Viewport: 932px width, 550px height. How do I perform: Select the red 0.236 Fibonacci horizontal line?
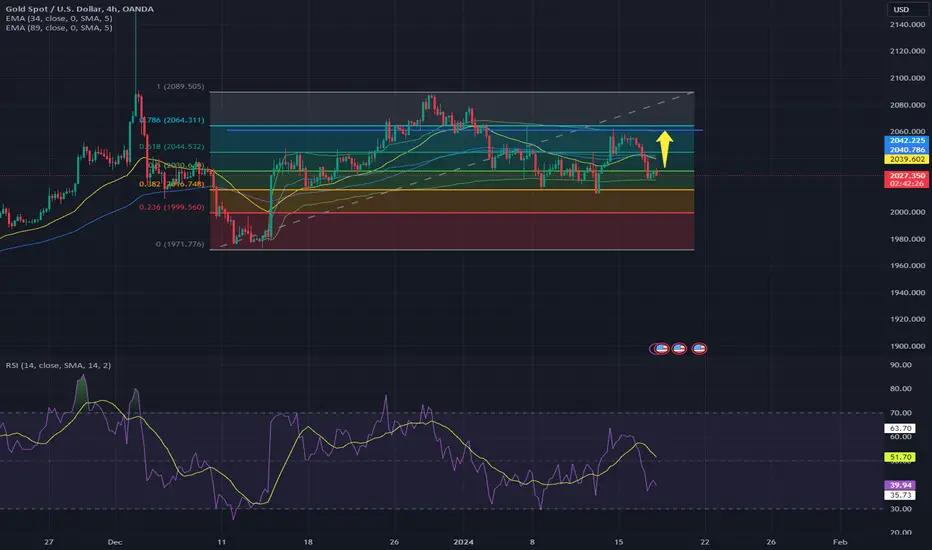[x=452, y=212]
